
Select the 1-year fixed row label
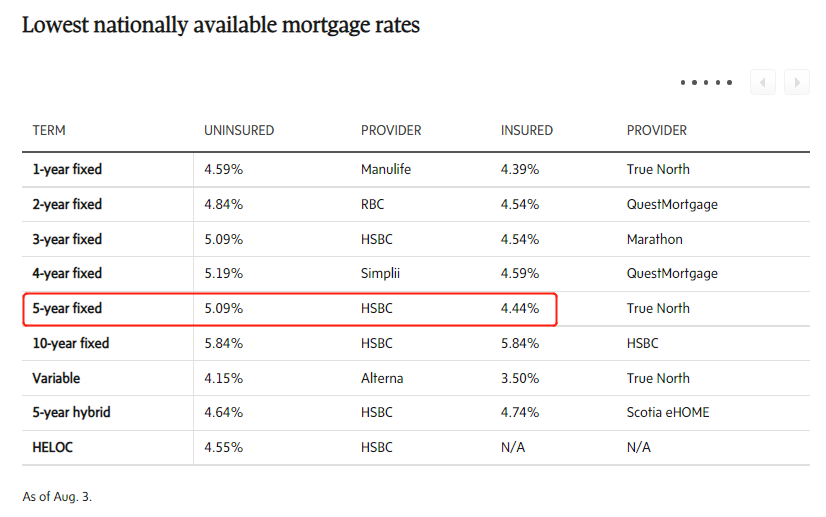(x=67, y=169)
